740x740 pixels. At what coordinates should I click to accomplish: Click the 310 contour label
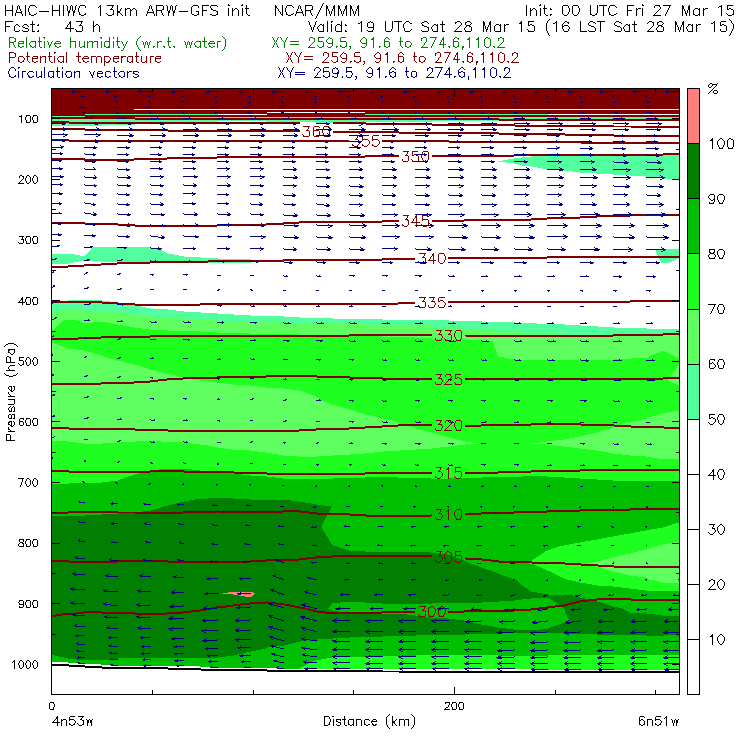448,514
